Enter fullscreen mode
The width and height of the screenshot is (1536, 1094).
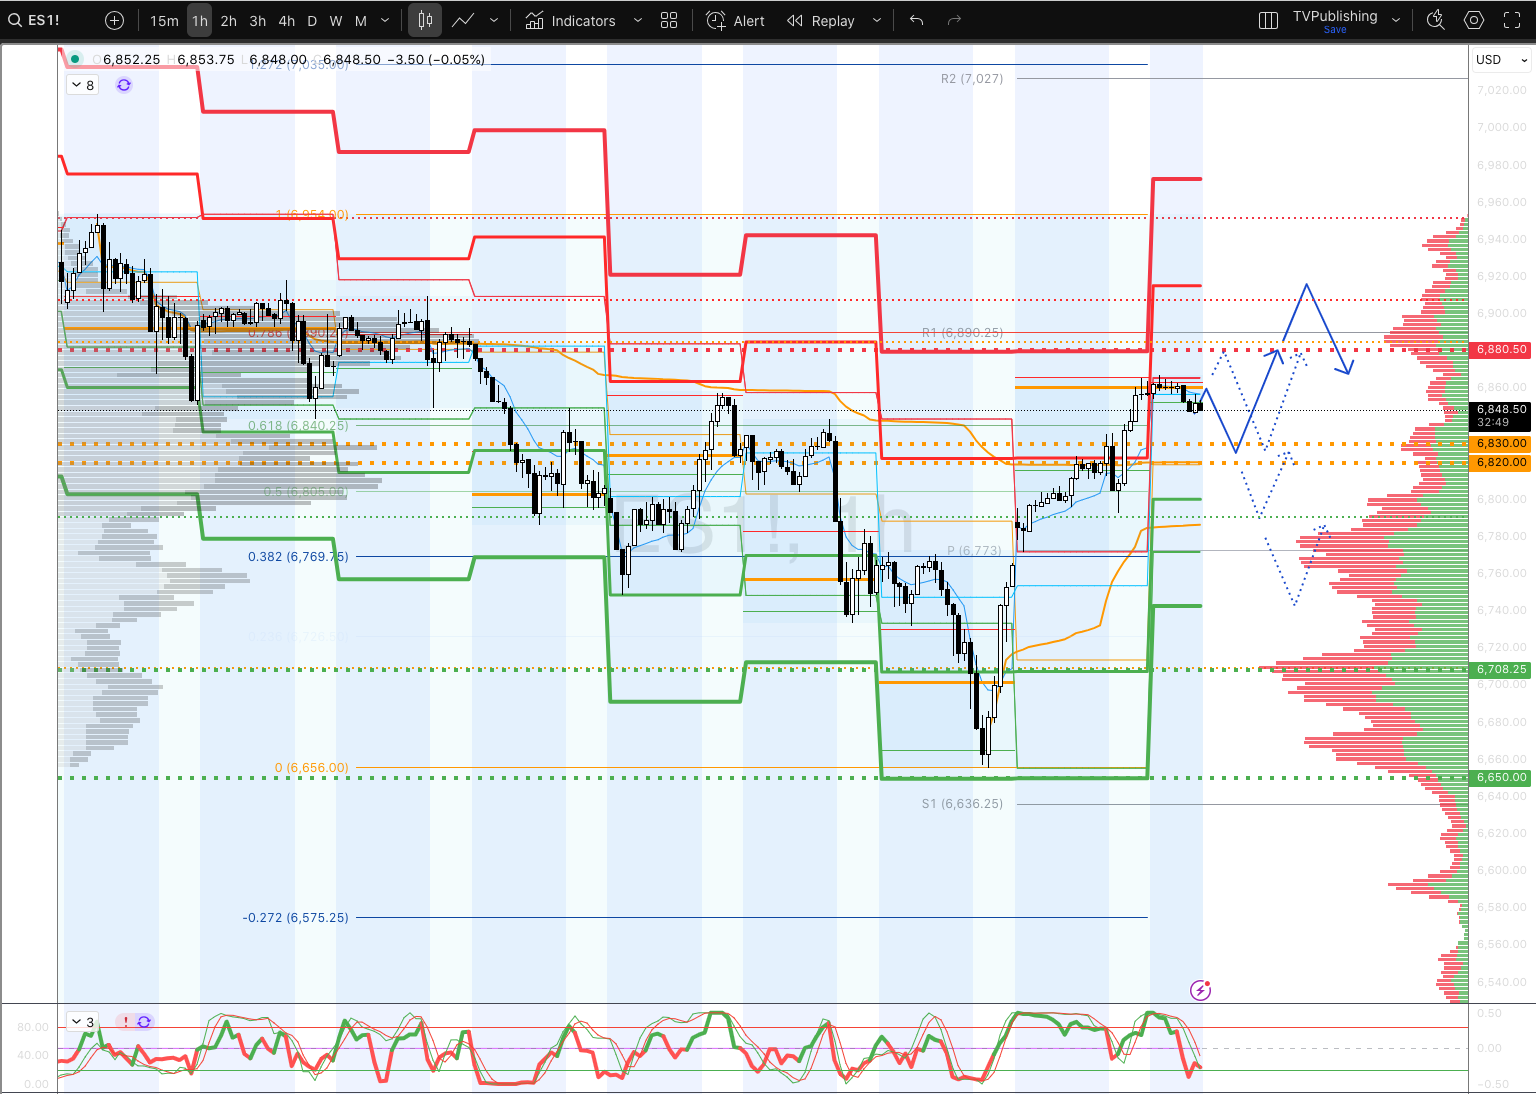[x=1512, y=20]
